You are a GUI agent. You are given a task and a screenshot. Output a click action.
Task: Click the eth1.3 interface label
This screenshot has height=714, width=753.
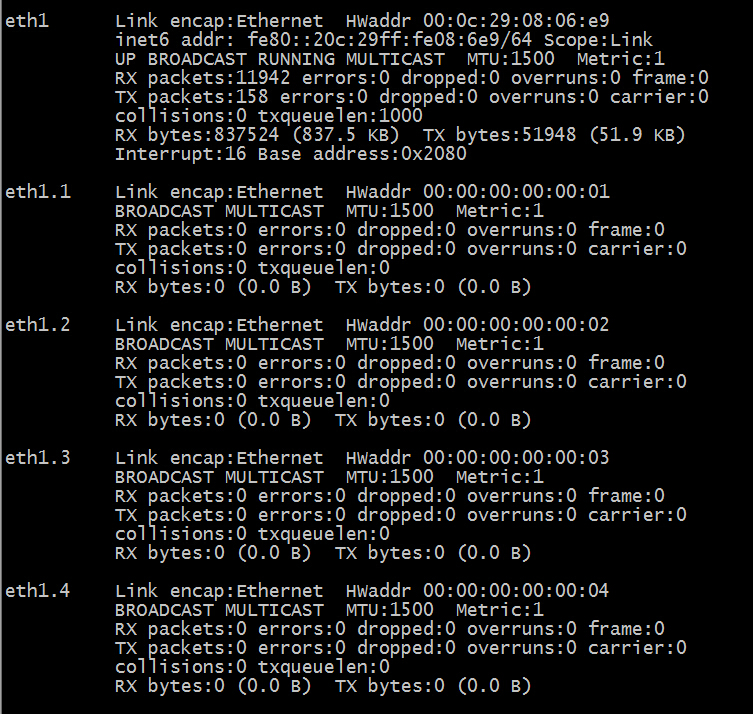pyautogui.click(x=38, y=458)
